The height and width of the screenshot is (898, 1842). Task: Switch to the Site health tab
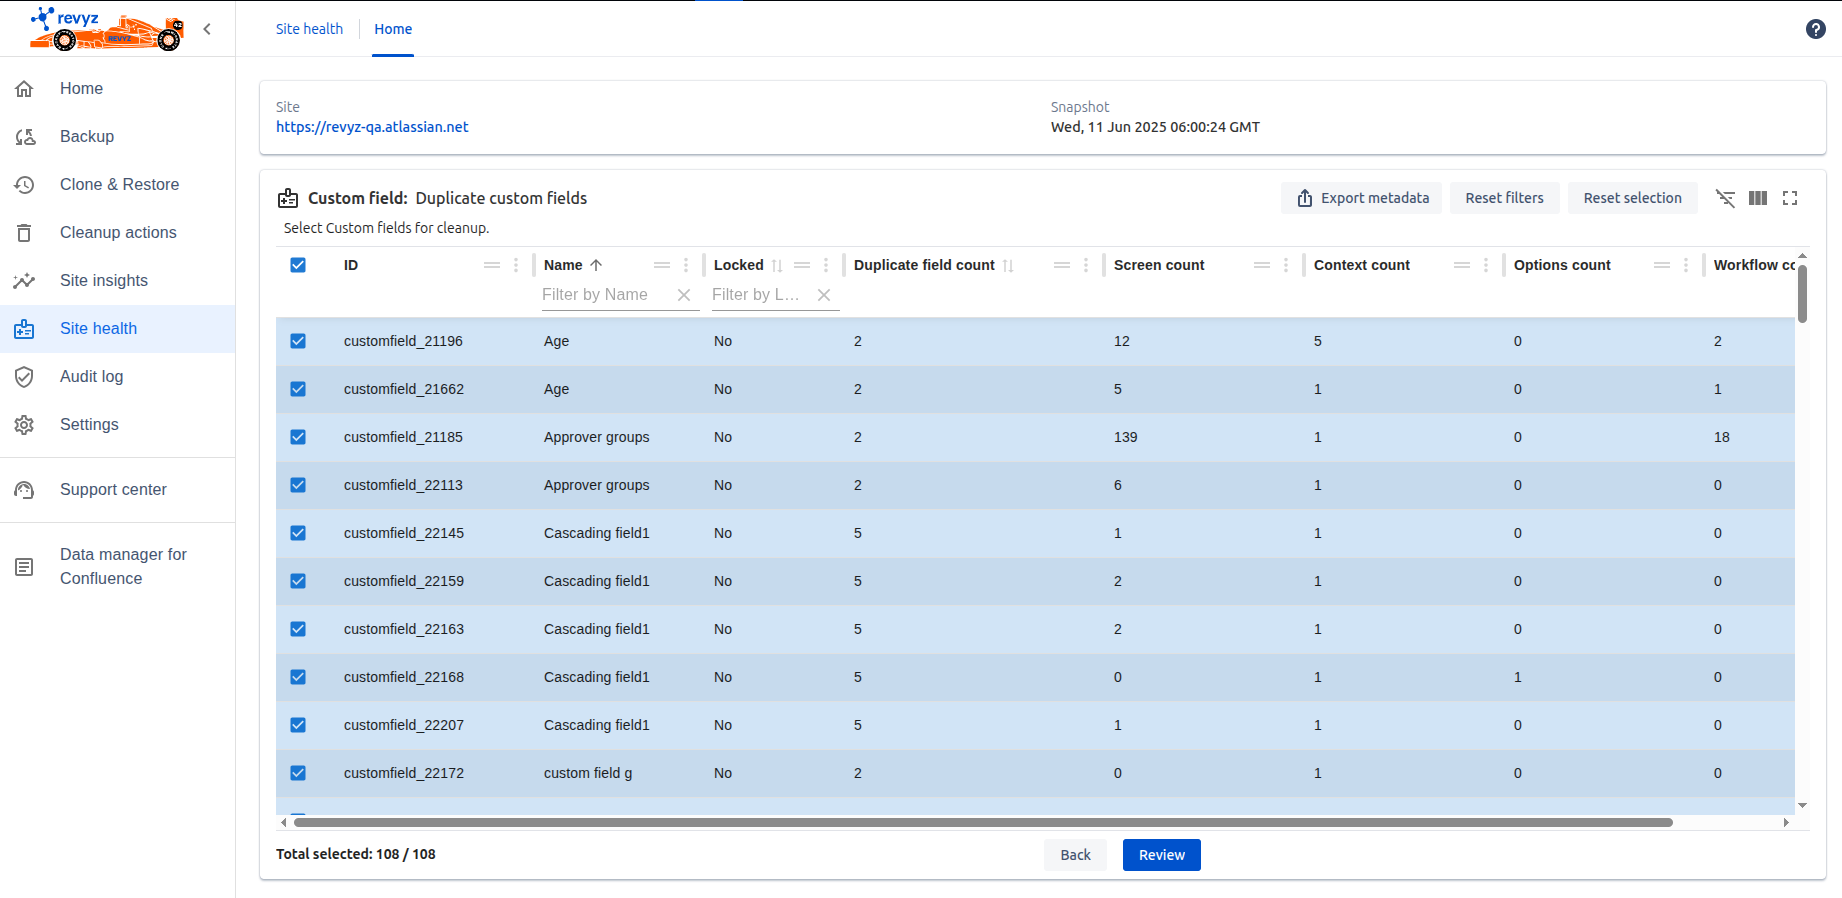coord(309,29)
